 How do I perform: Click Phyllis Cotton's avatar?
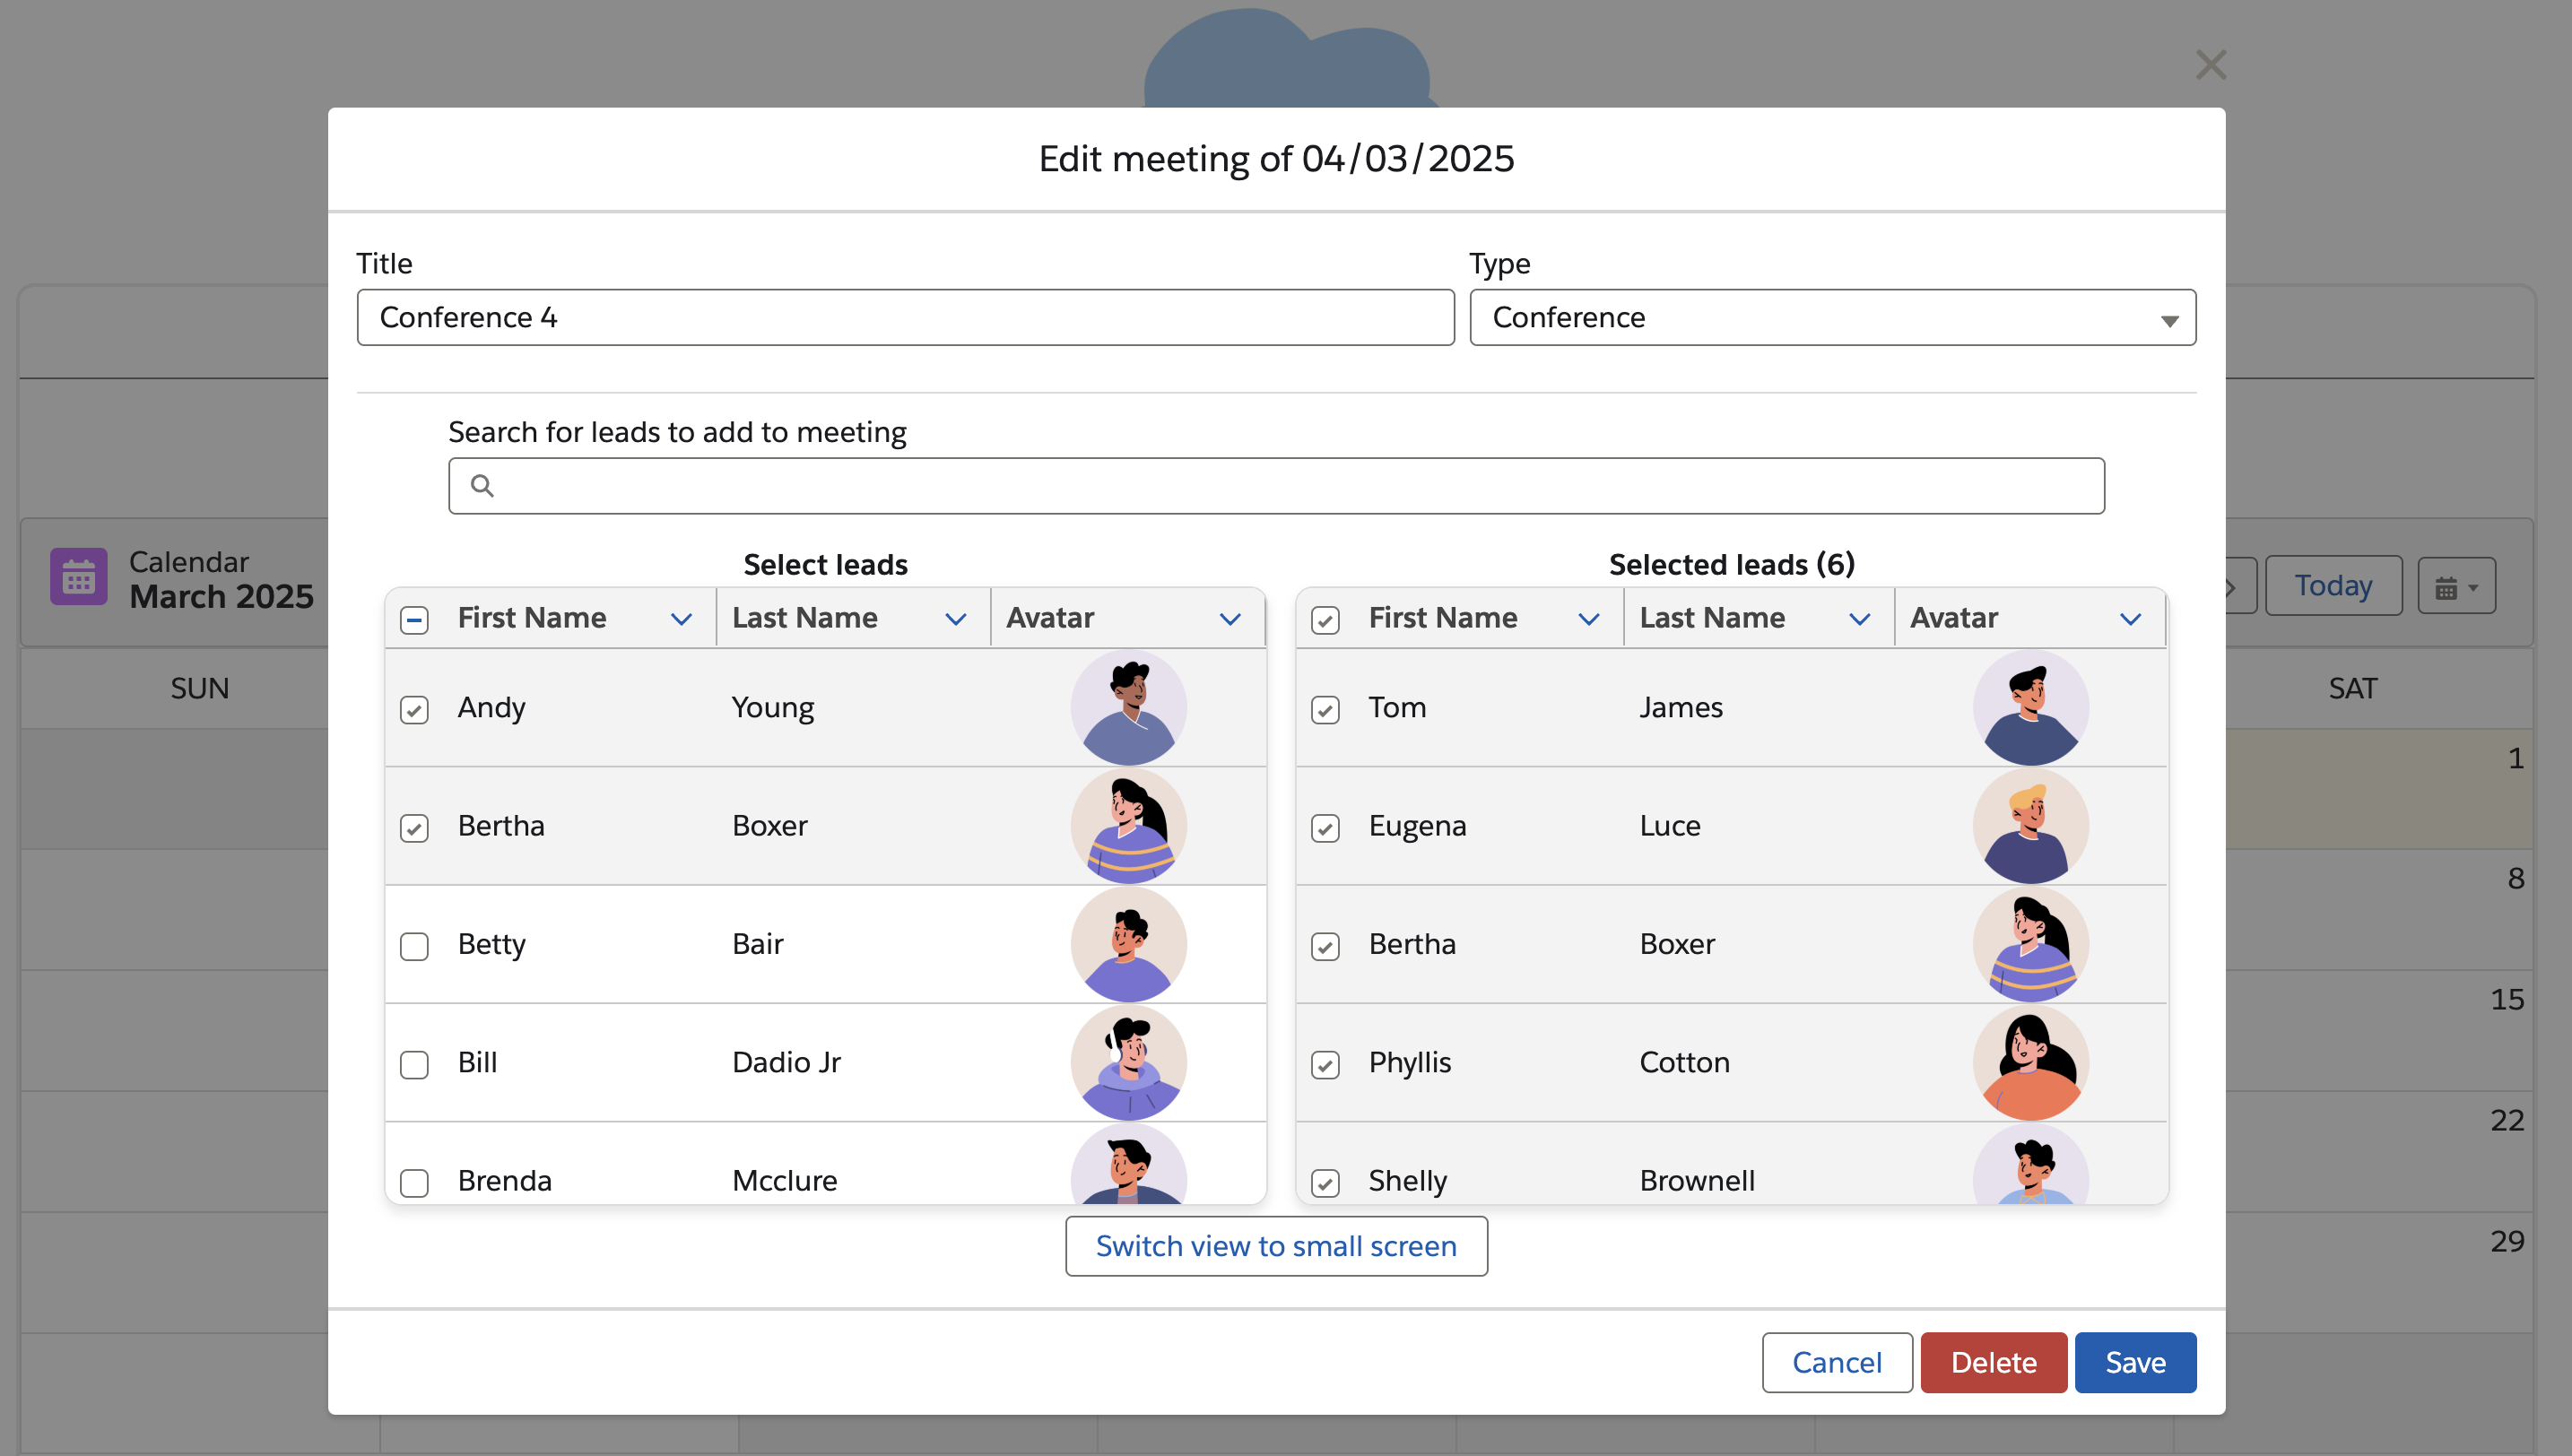[x=2031, y=1062]
